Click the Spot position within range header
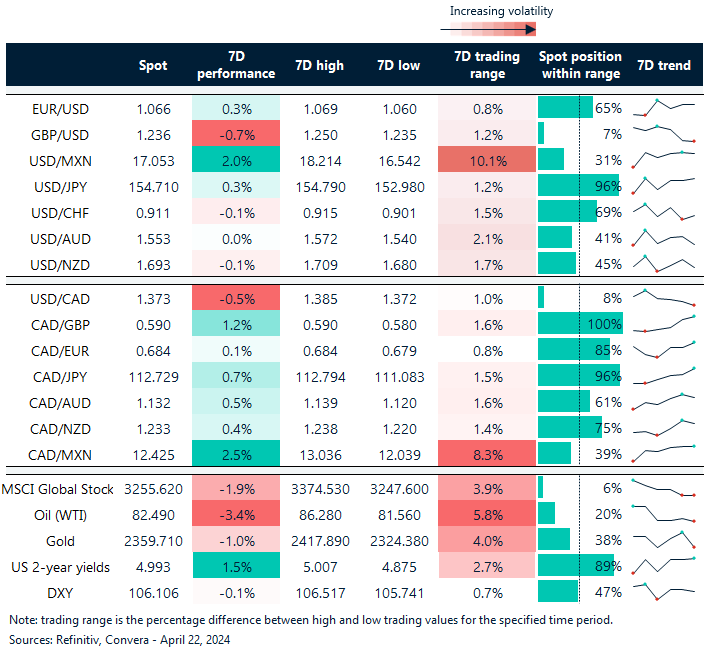705x650 pixels. (x=580, y=65)
